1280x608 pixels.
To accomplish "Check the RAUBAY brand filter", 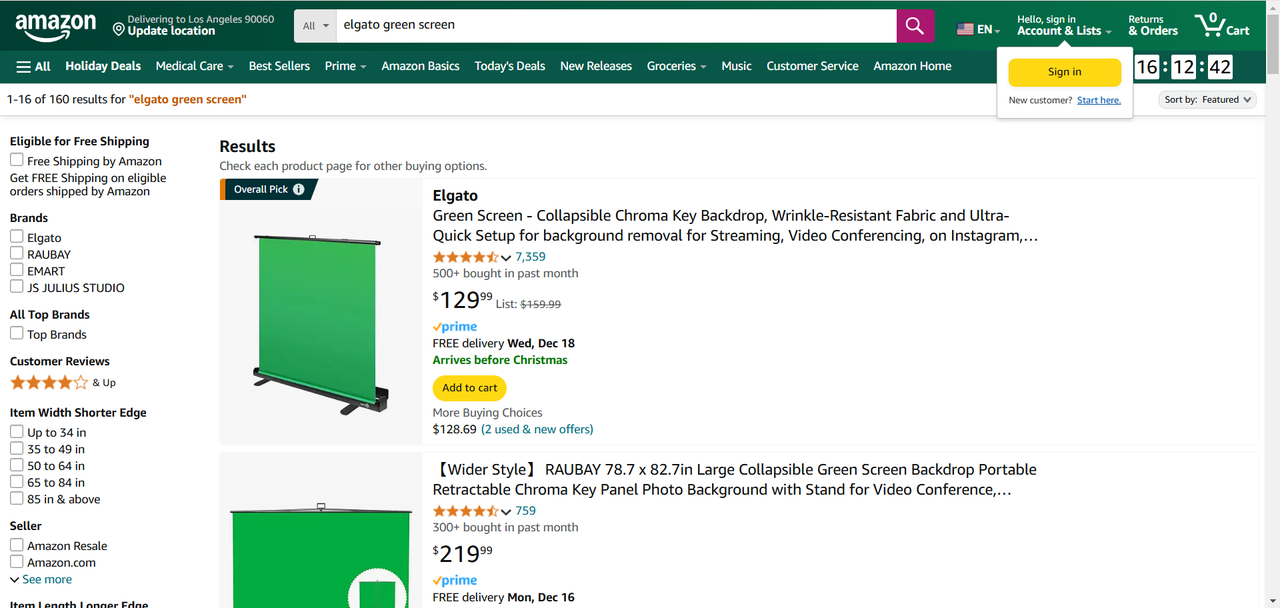I will pos(17,254).
